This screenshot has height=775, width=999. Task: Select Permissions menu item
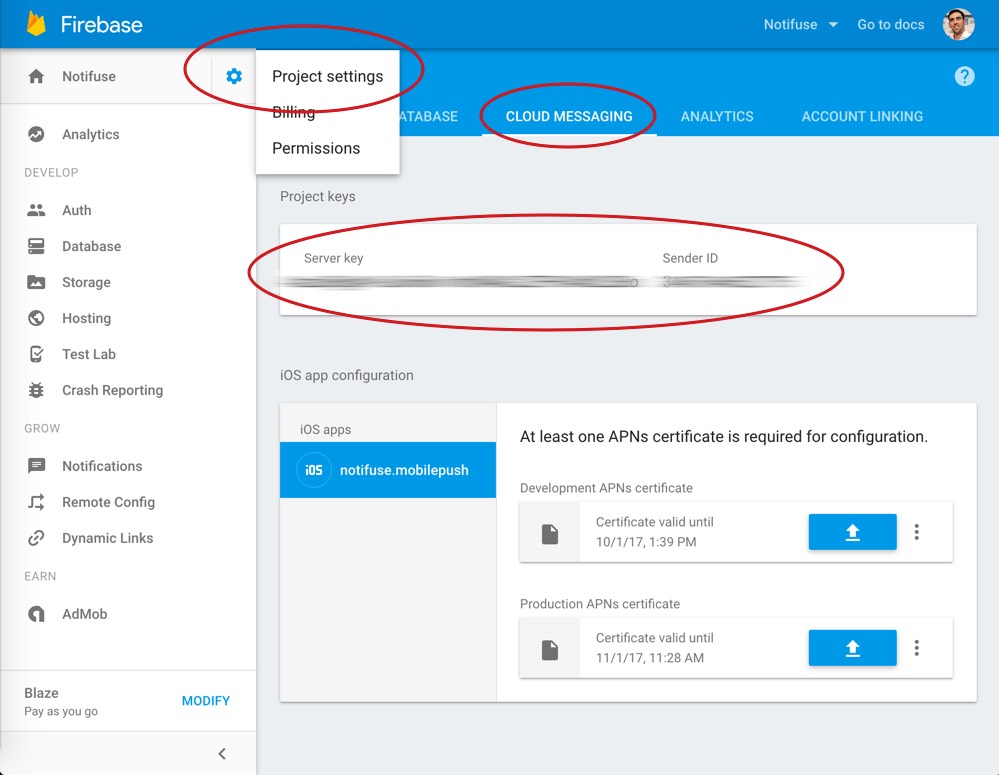[327, 148]
